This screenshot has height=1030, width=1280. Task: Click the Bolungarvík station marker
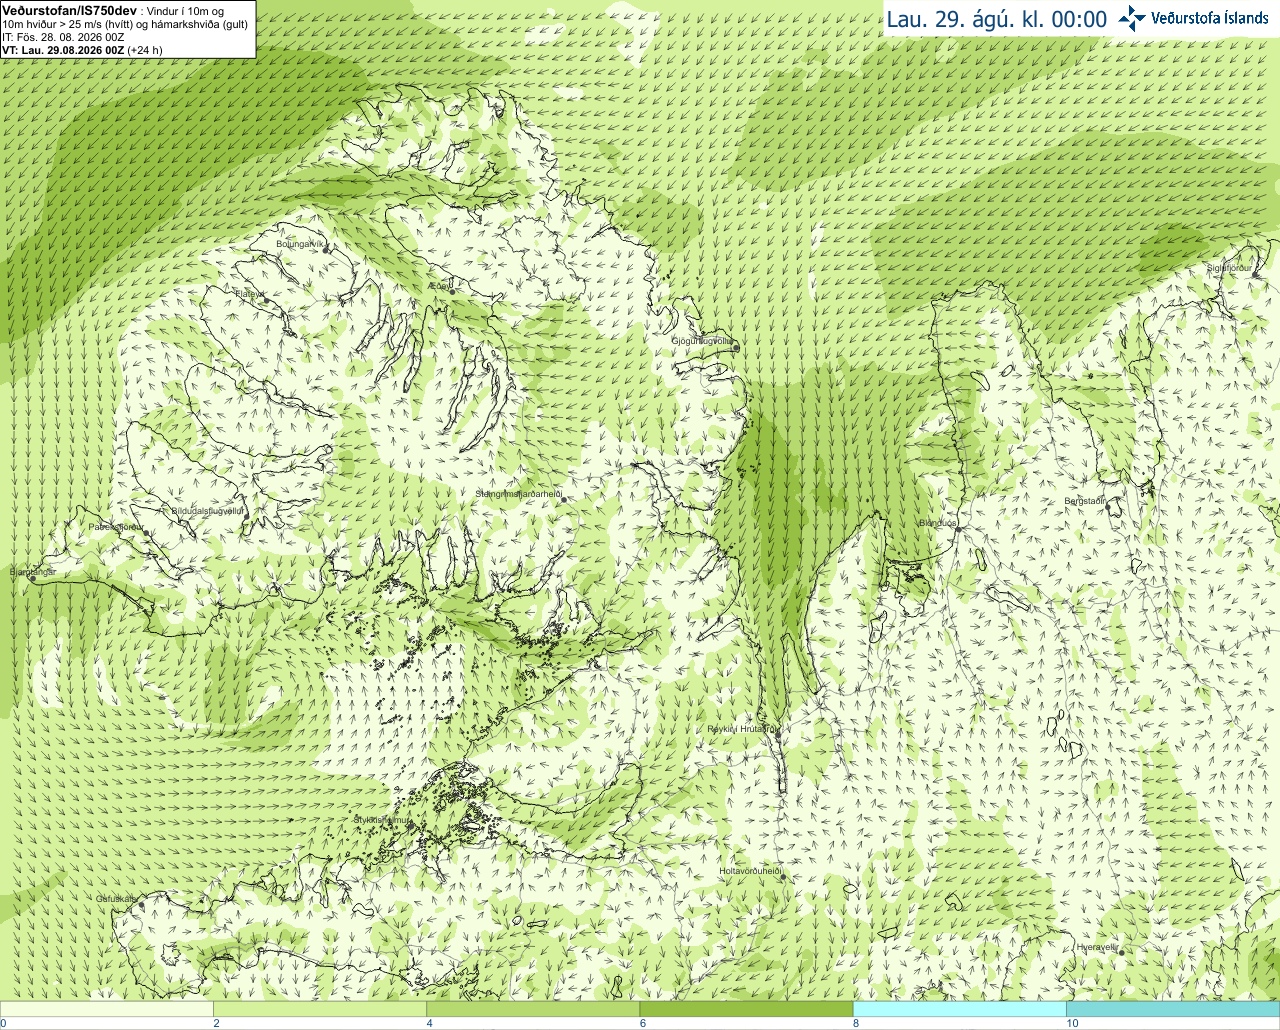(x=326, y=249)
